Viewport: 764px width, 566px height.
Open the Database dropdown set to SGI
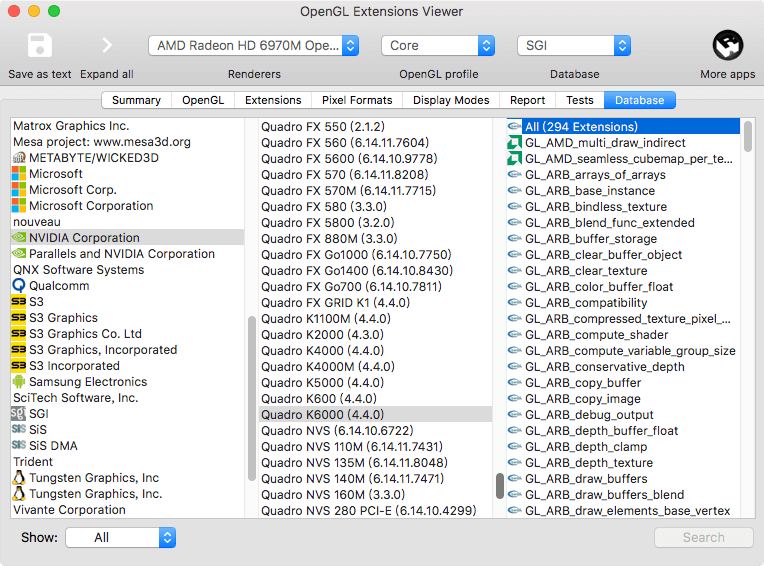point(574,45)
